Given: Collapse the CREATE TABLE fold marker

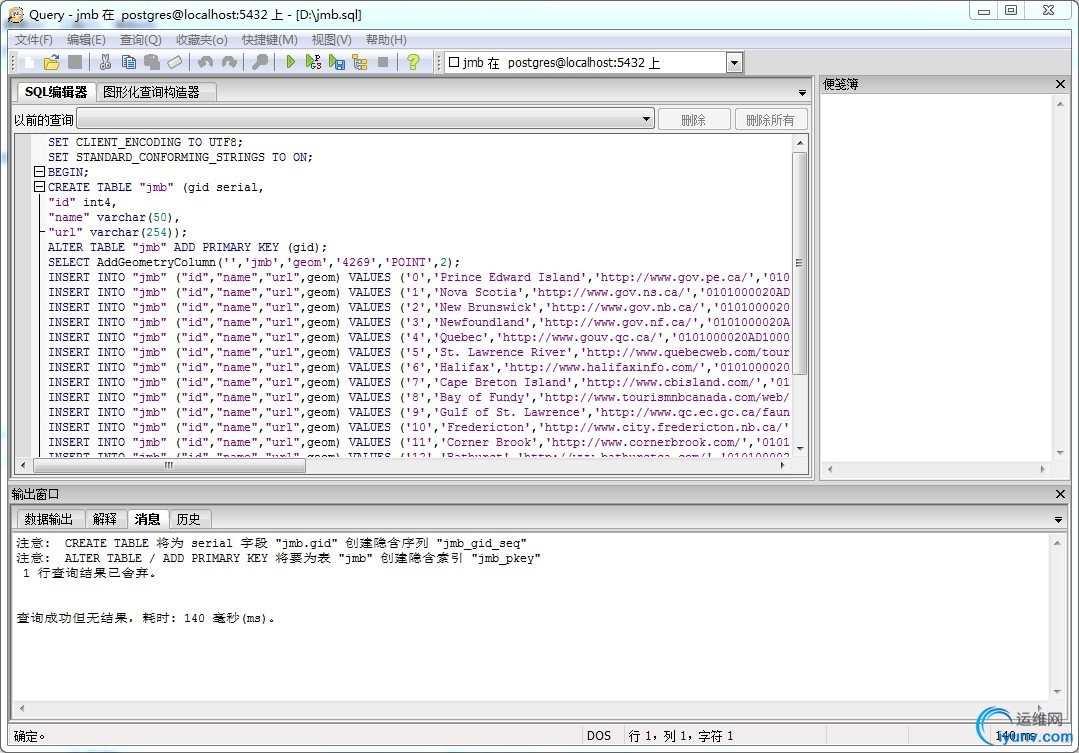Looking at the screenshot, I should [40, 187].
